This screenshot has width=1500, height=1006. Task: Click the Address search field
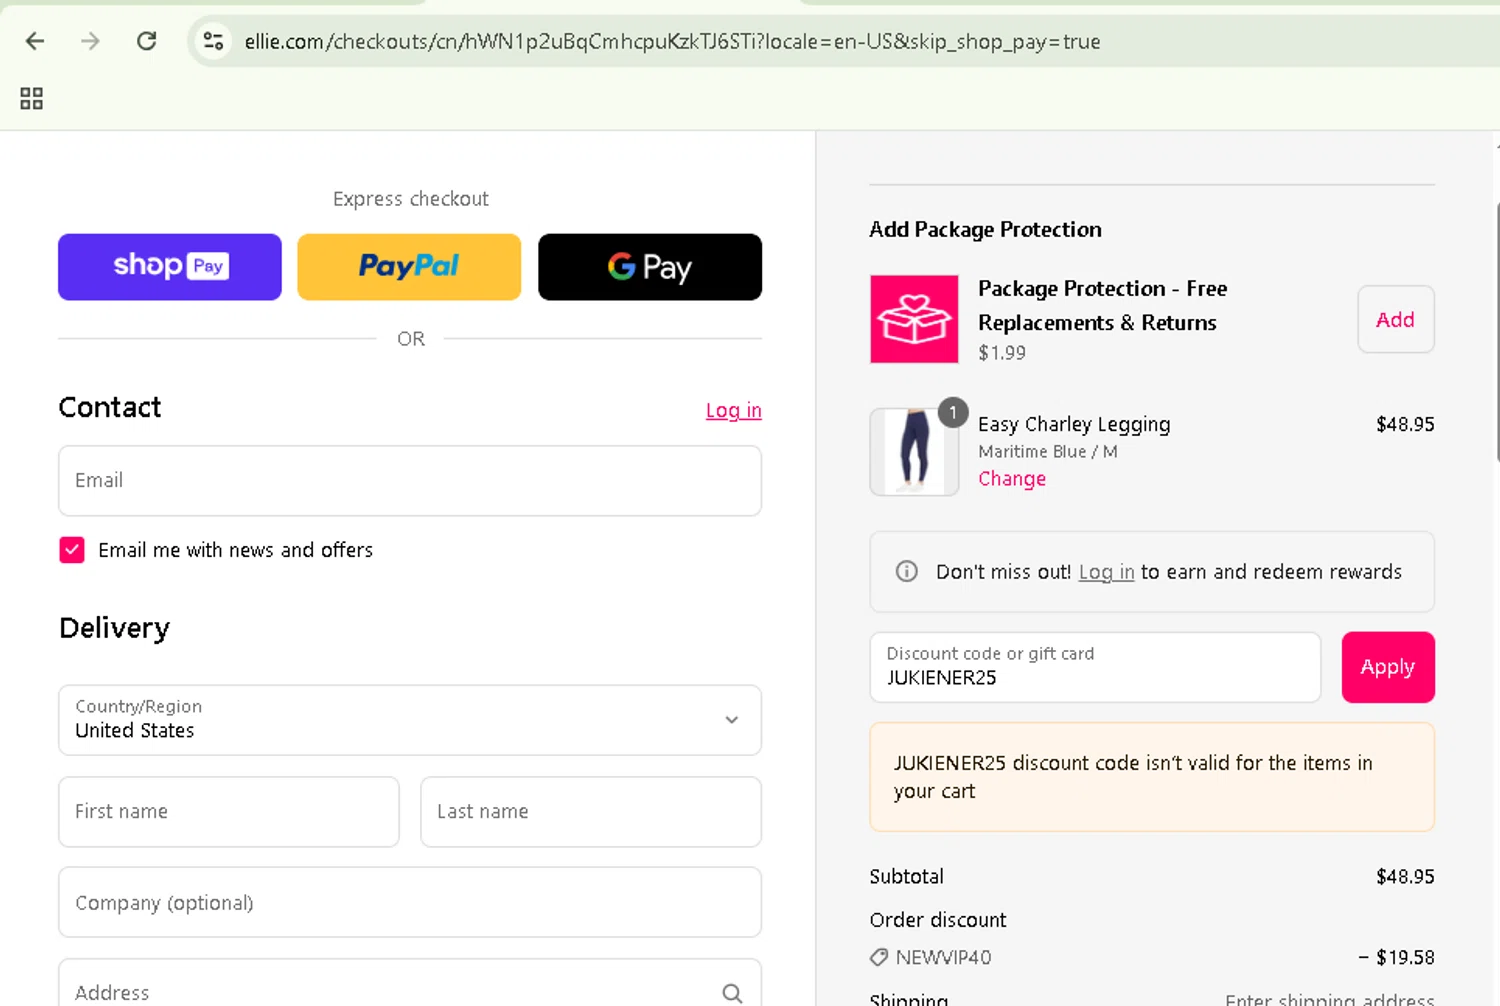click(410, 984)
